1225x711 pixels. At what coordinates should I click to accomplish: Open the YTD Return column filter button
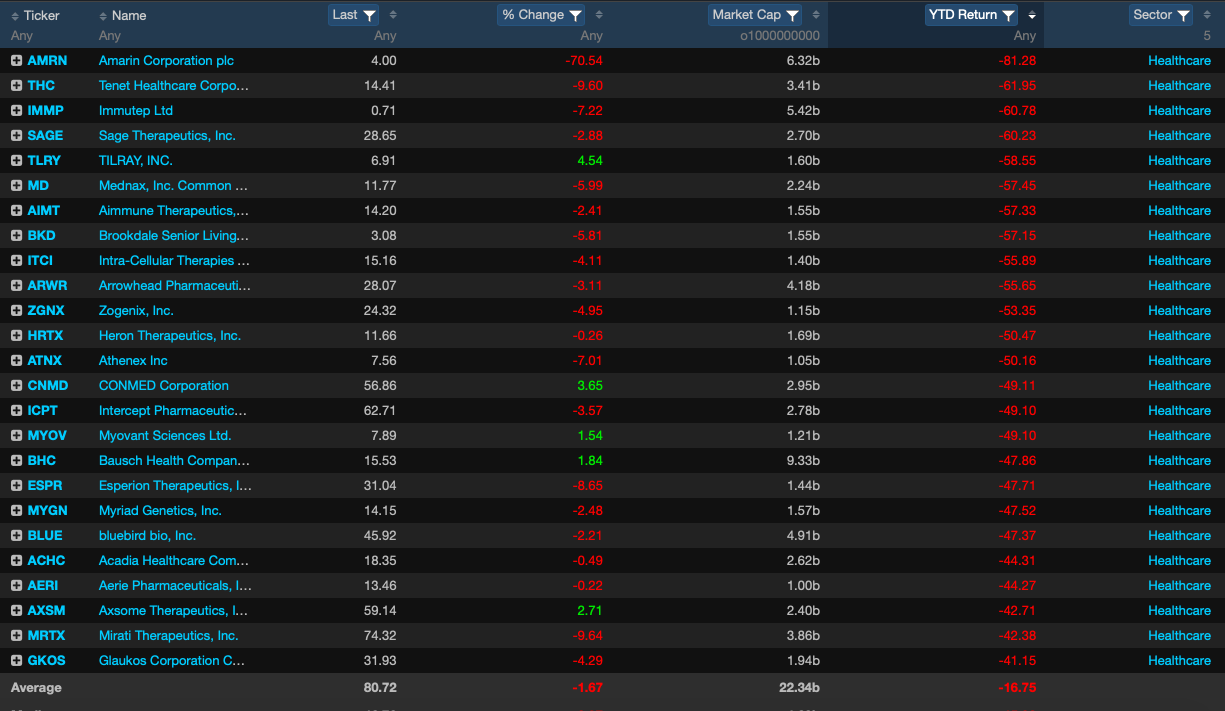972,15
